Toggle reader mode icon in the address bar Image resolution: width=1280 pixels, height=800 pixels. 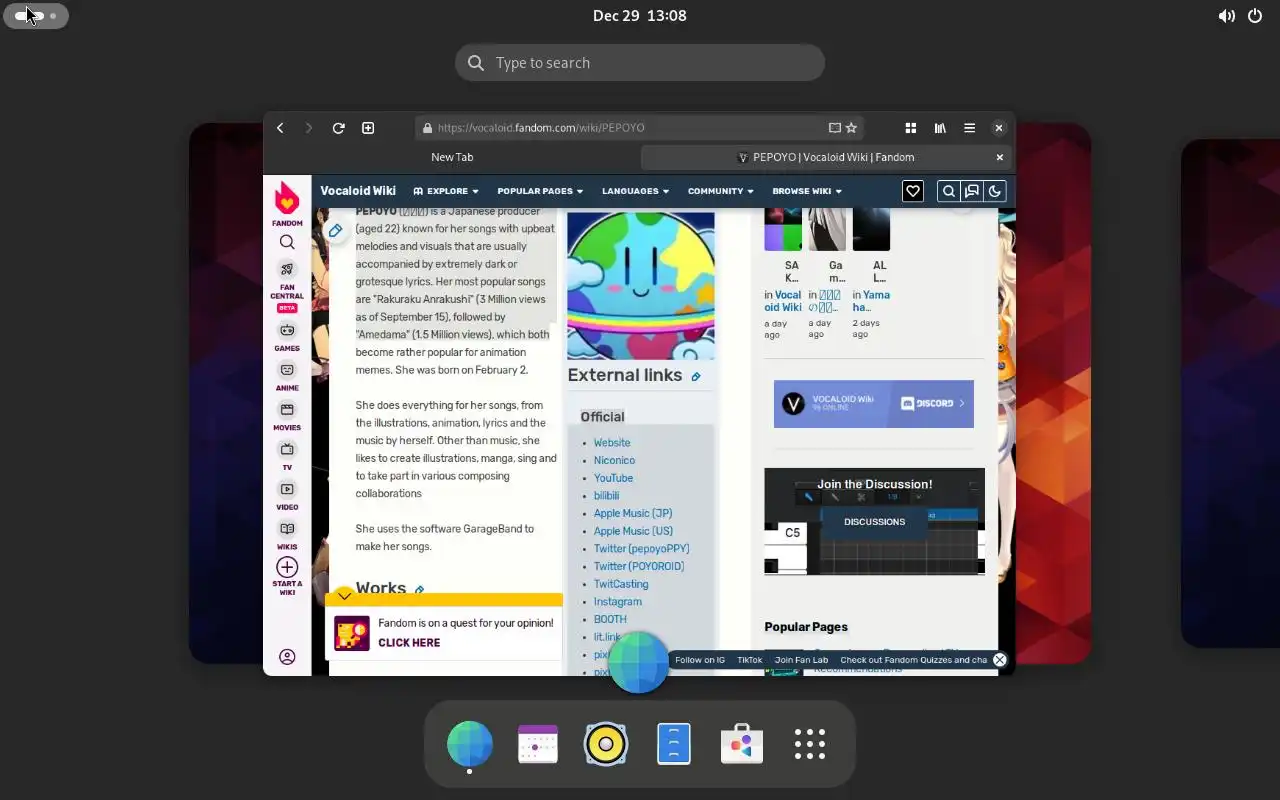(834, 128)
